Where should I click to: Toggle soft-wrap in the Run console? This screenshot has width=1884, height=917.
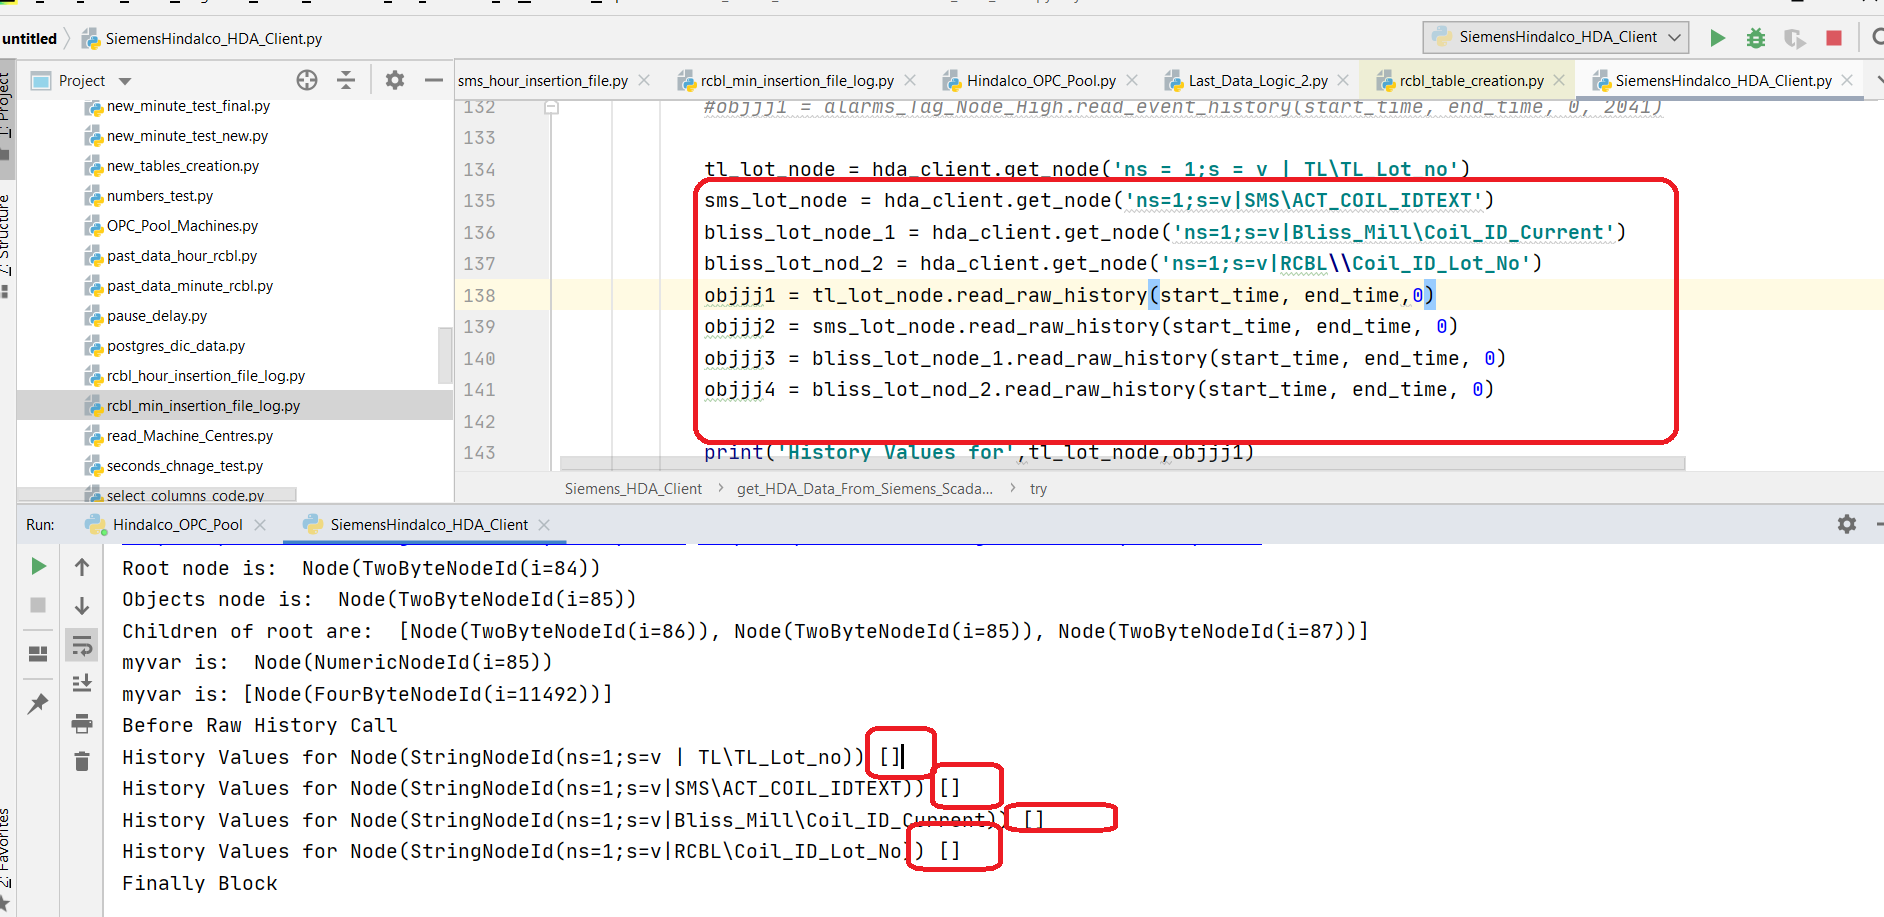click(x=82, y=646)
